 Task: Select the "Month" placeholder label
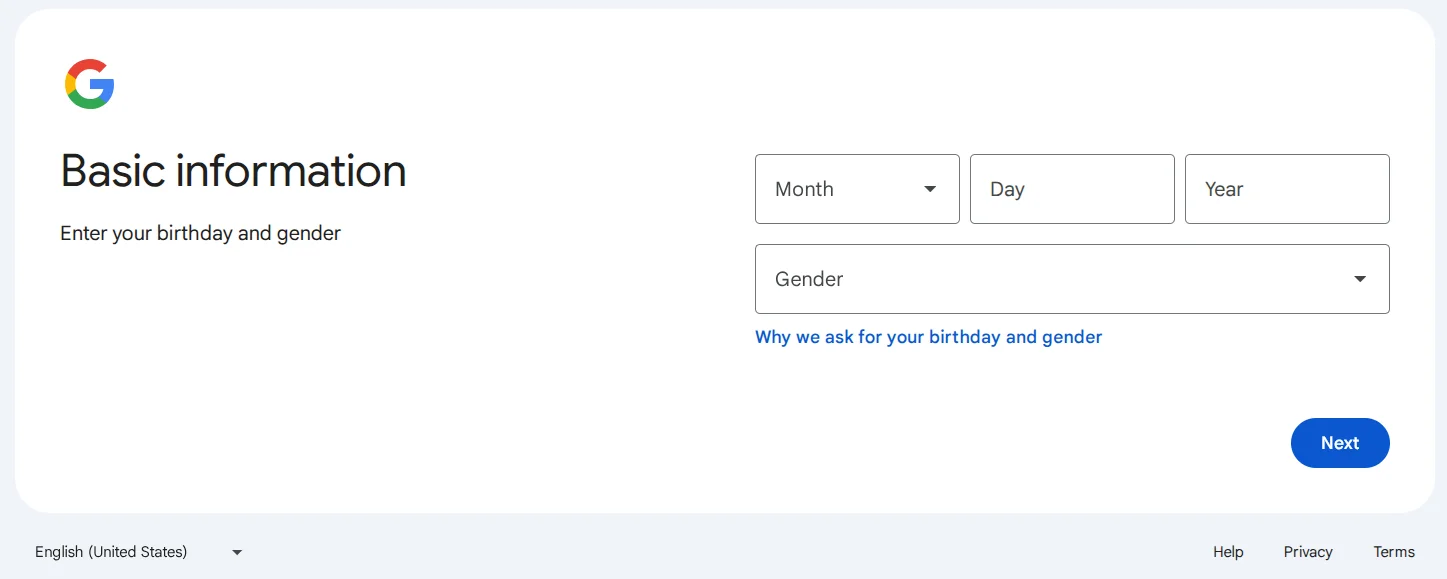point(804,189)
